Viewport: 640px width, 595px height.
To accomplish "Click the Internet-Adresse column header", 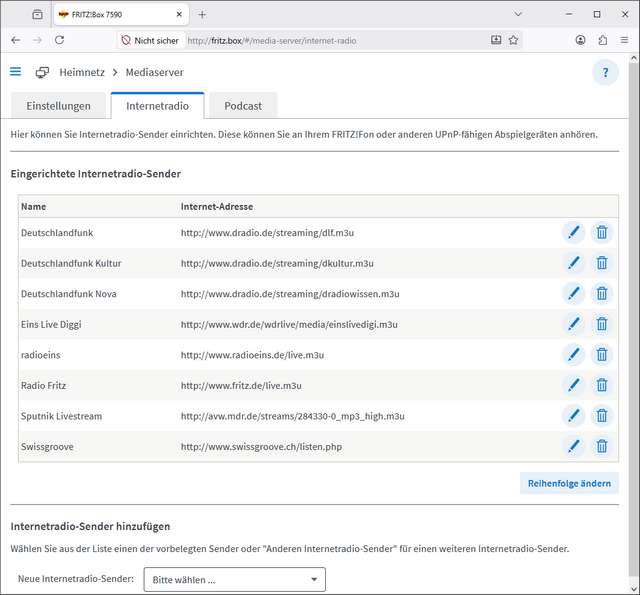I will click(217, 206).
